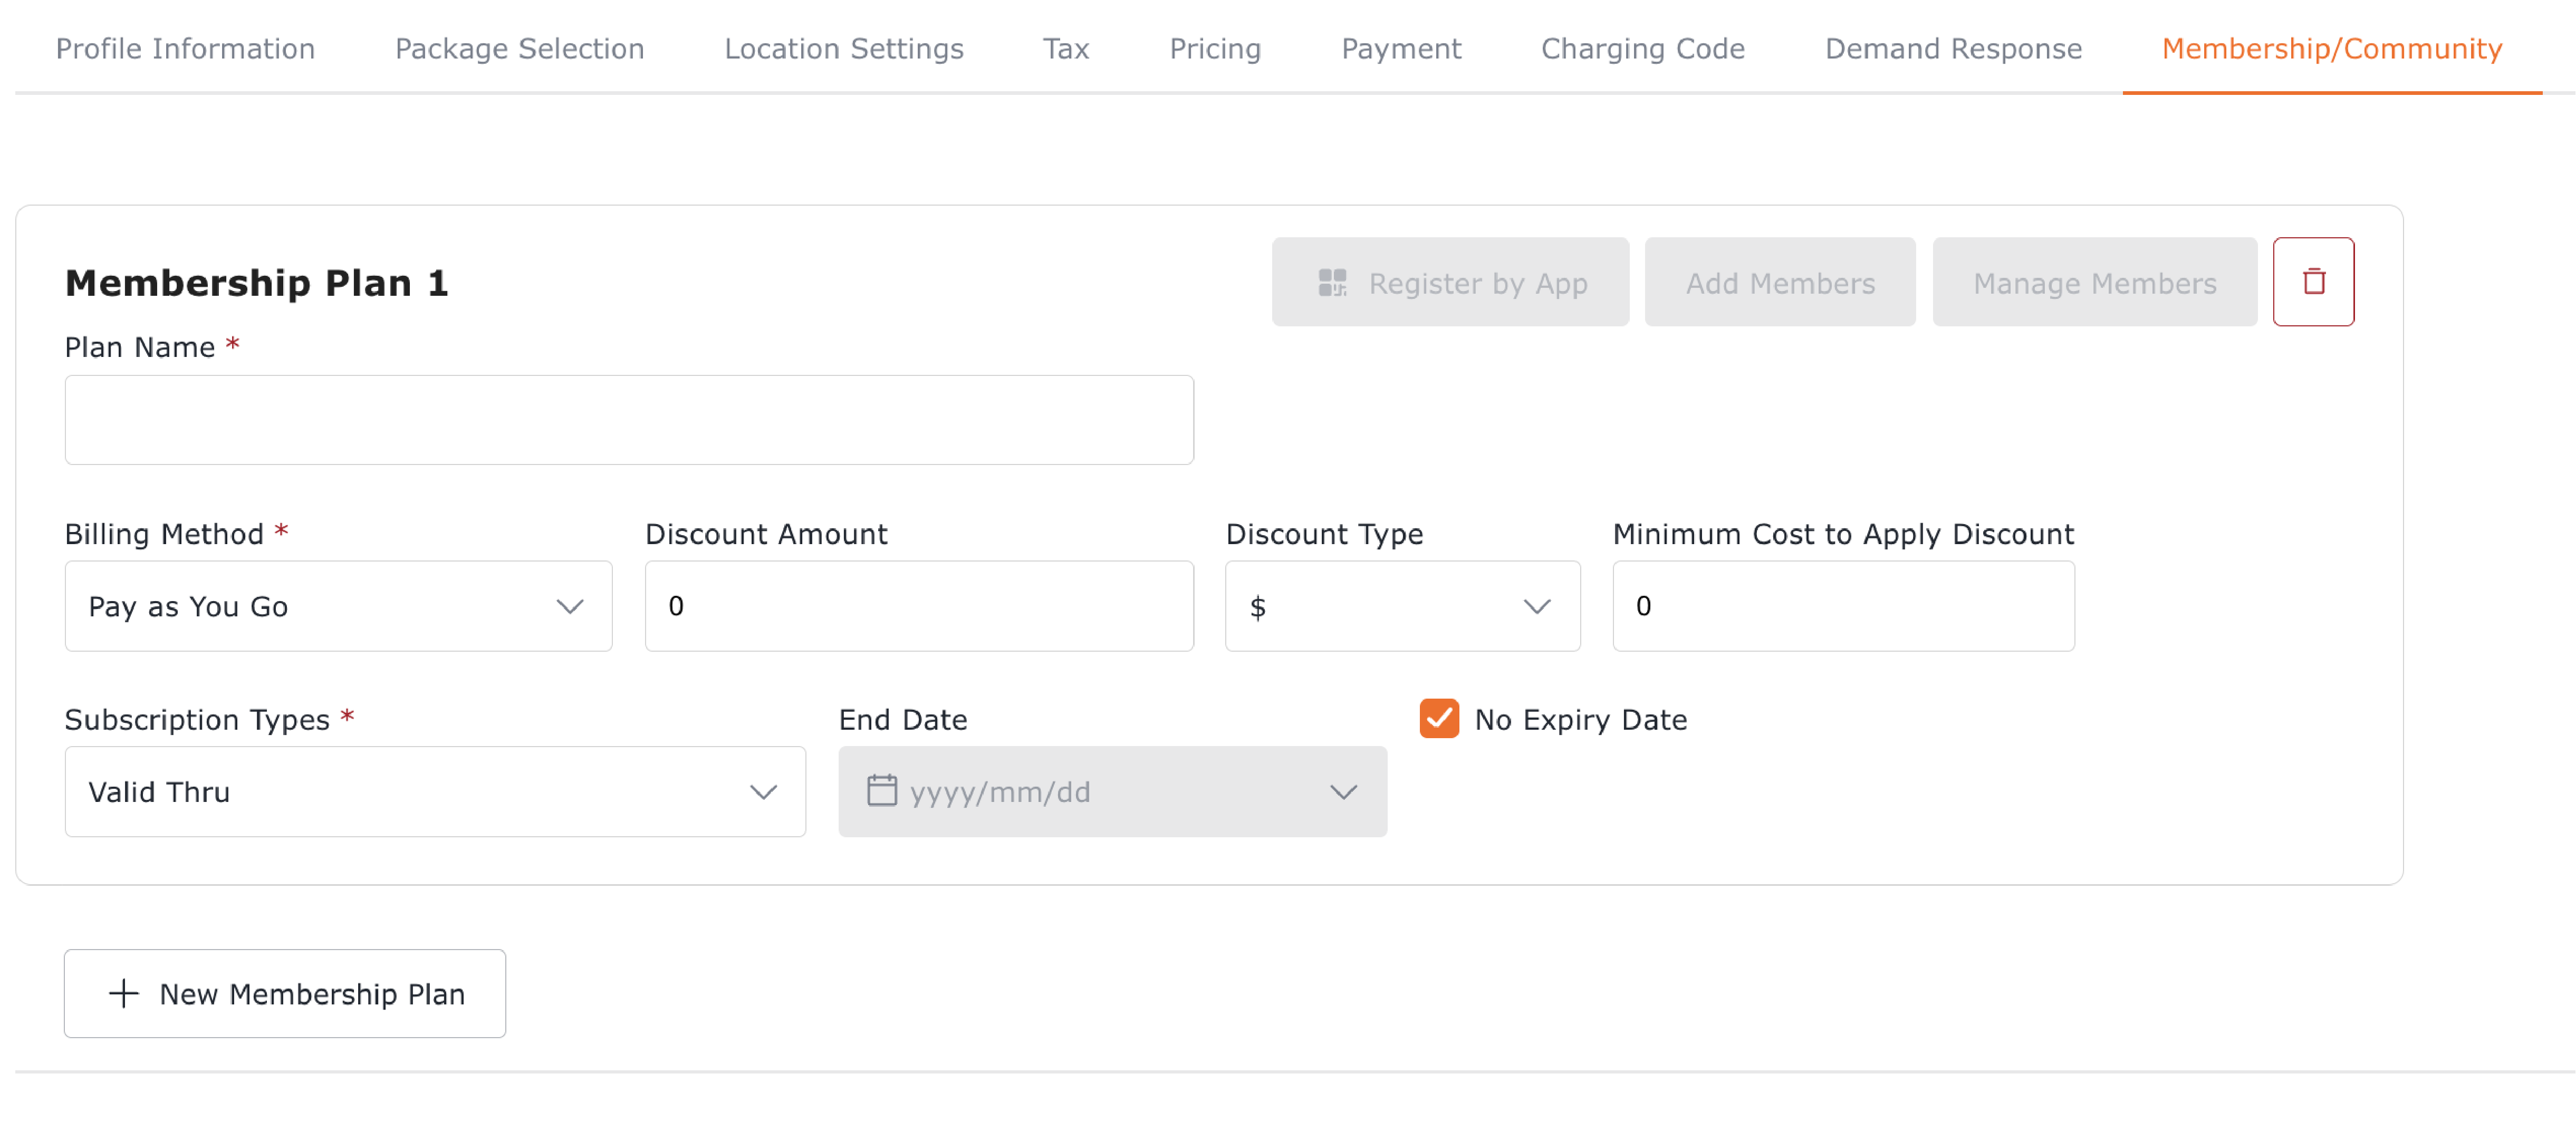Viewport: 2576px width, 1122px height.
Task: Click the Membership Plan 1 heading
Action: tap(257, 283)
